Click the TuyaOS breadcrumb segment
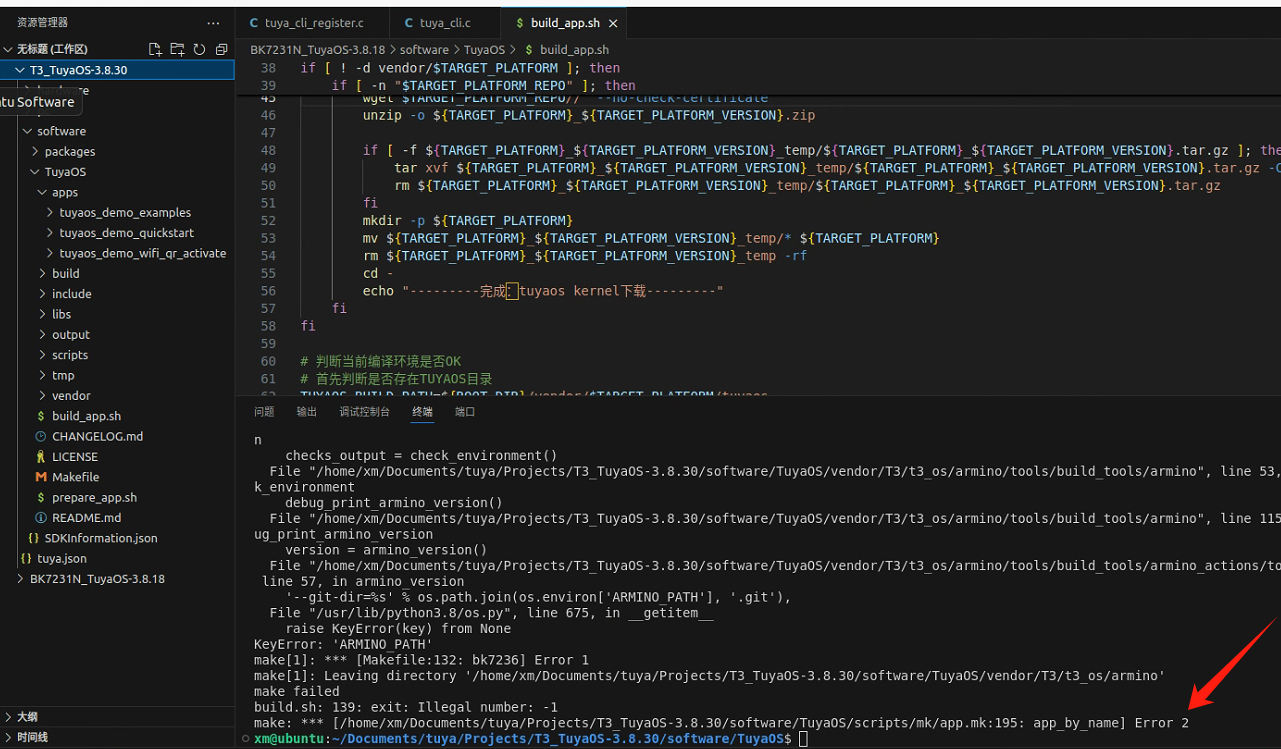 pos(485,49)
